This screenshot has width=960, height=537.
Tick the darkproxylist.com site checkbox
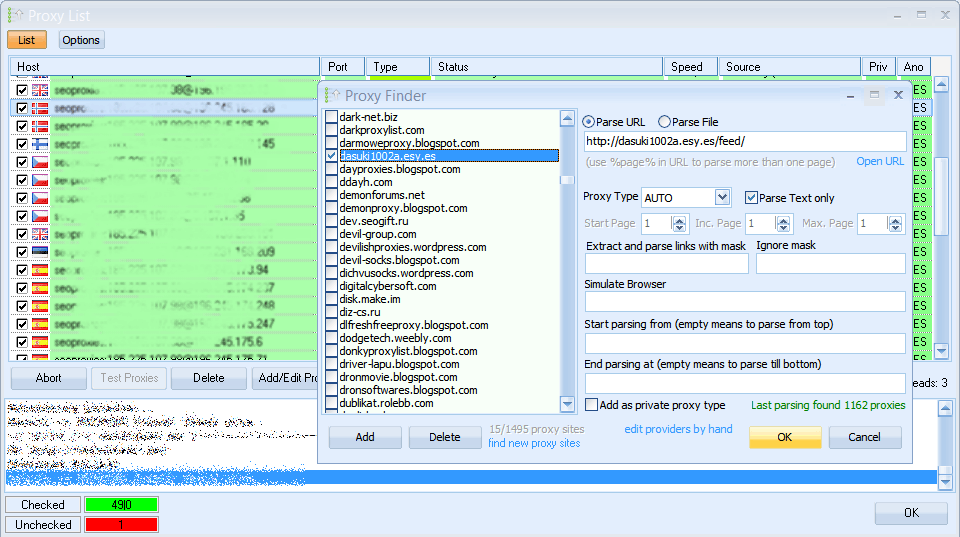pyautogui.click(x=332, y=130)
